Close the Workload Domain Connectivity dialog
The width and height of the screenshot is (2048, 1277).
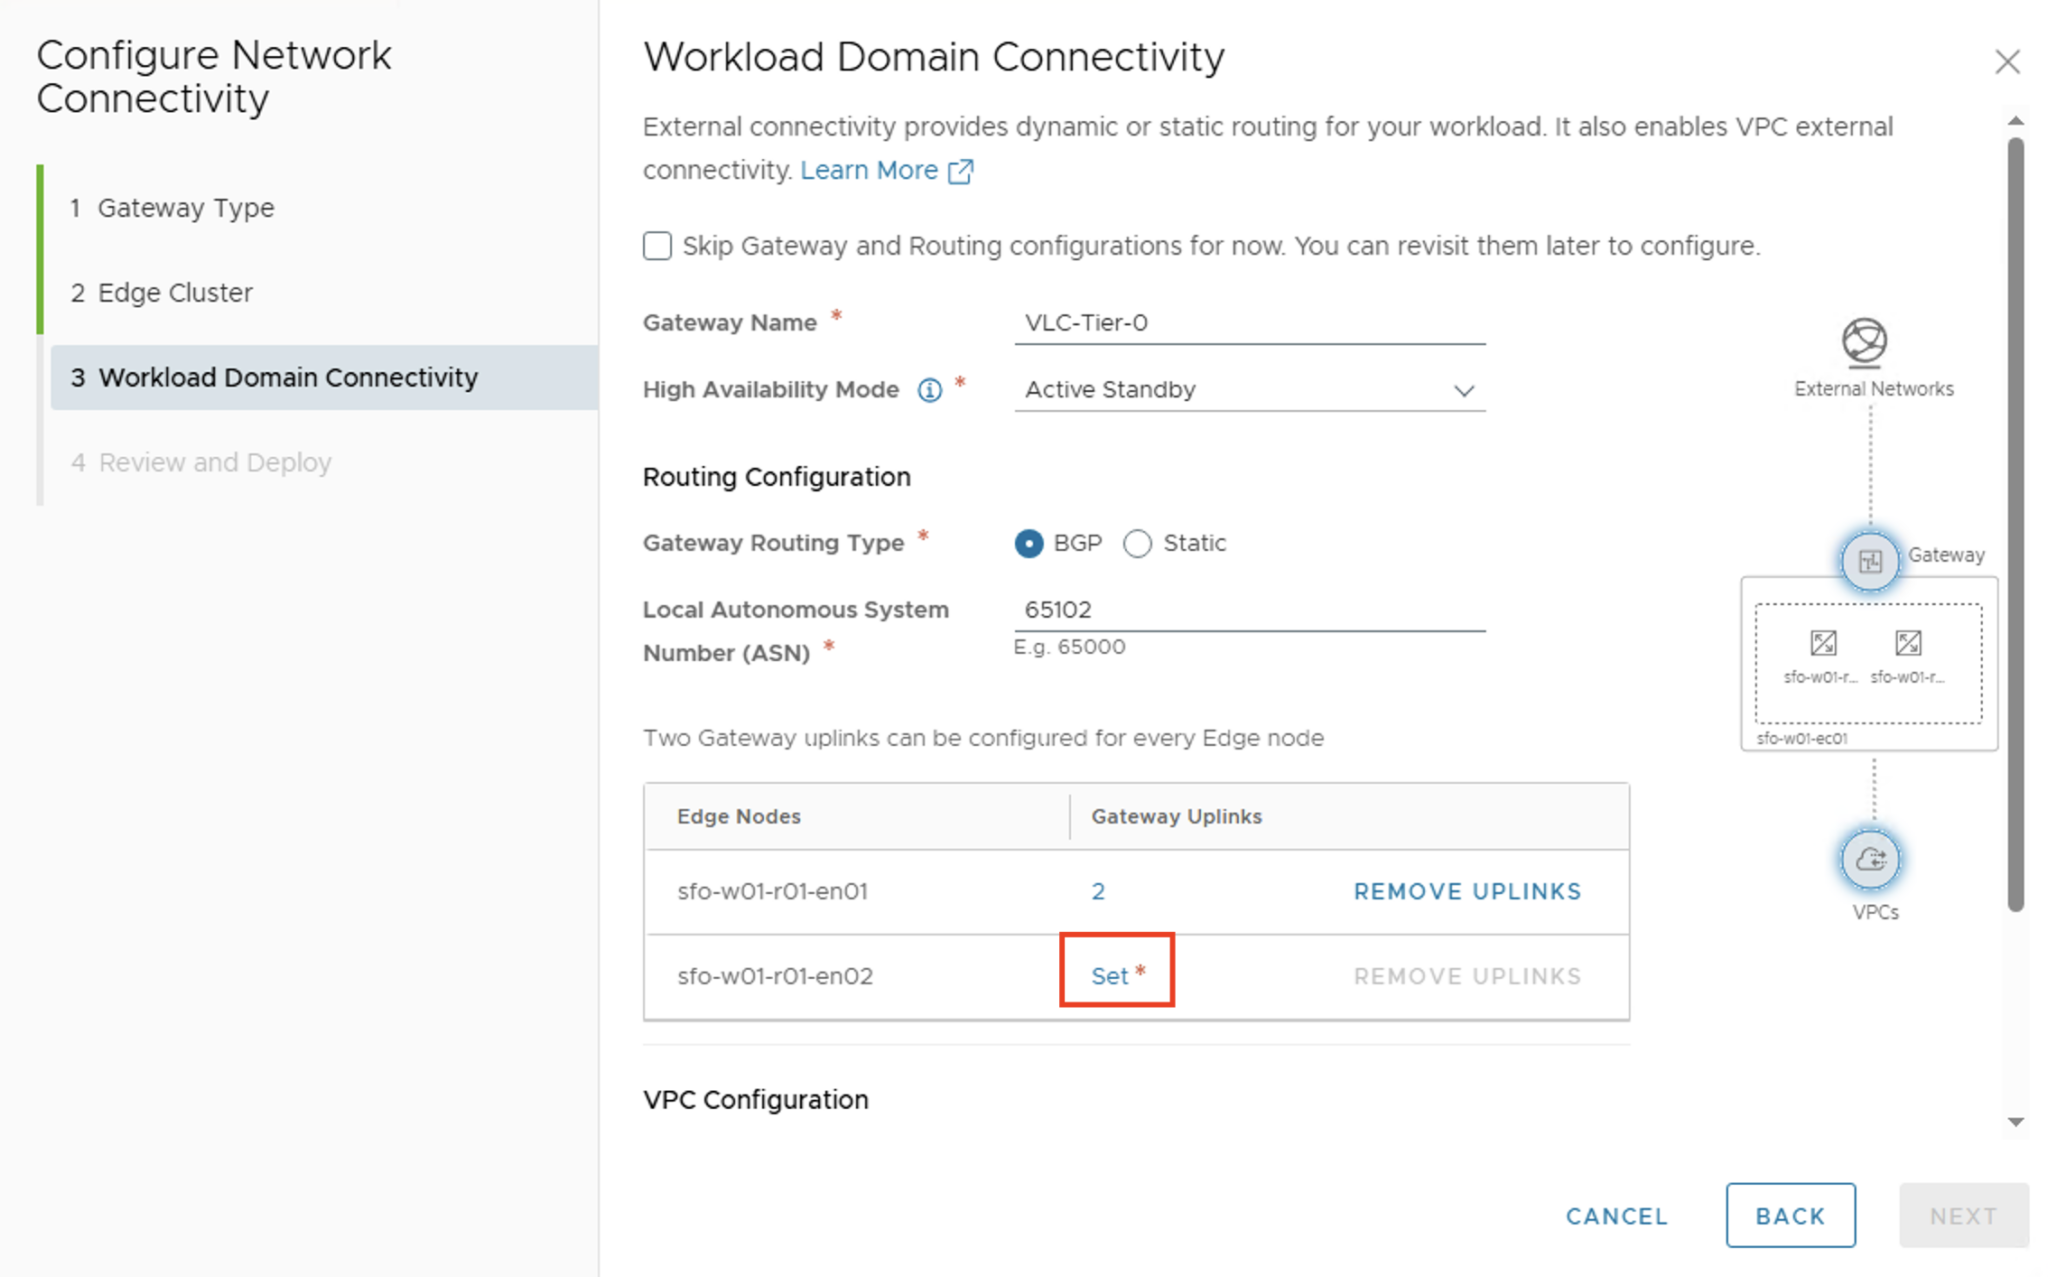[2007, 61]
